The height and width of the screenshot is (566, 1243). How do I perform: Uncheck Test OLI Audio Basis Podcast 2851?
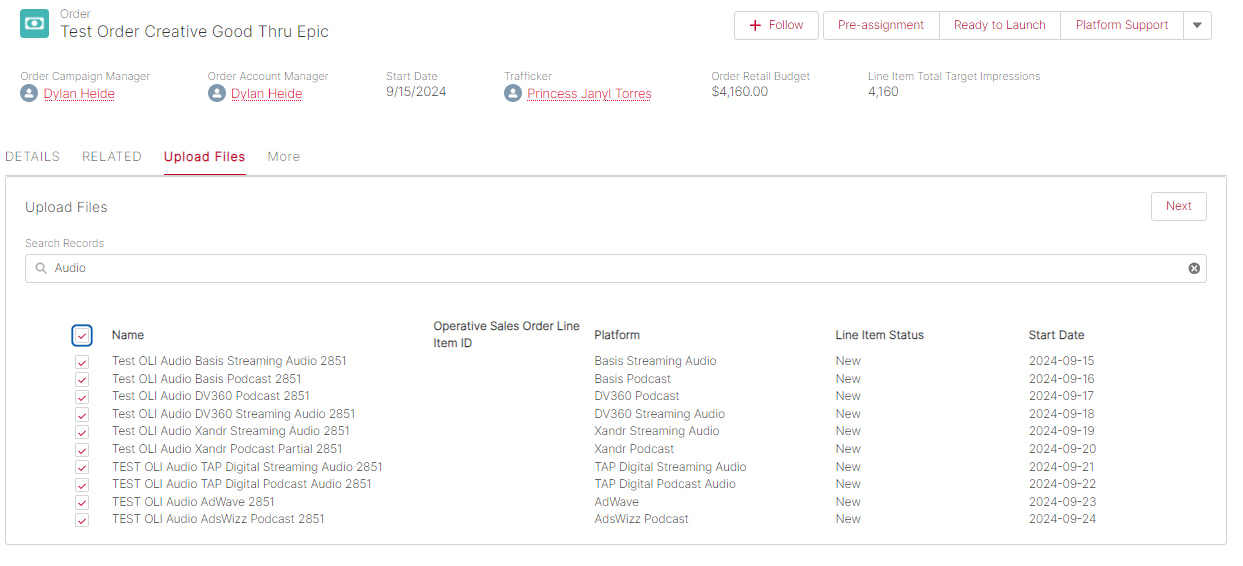tap(82, 380)
